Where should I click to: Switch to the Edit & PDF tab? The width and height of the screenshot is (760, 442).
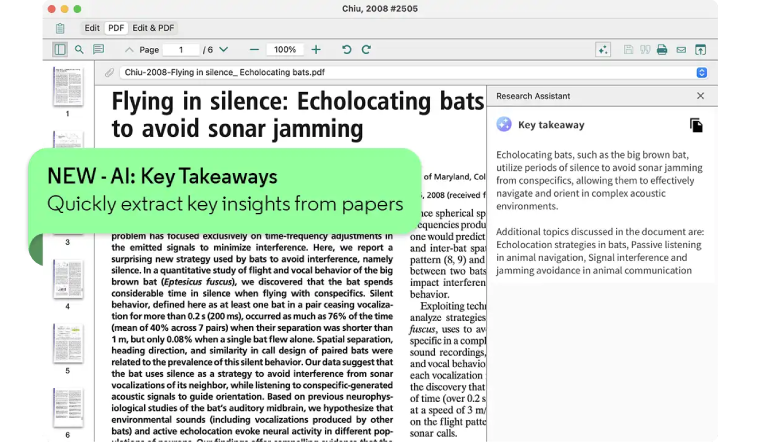[154, 28]
